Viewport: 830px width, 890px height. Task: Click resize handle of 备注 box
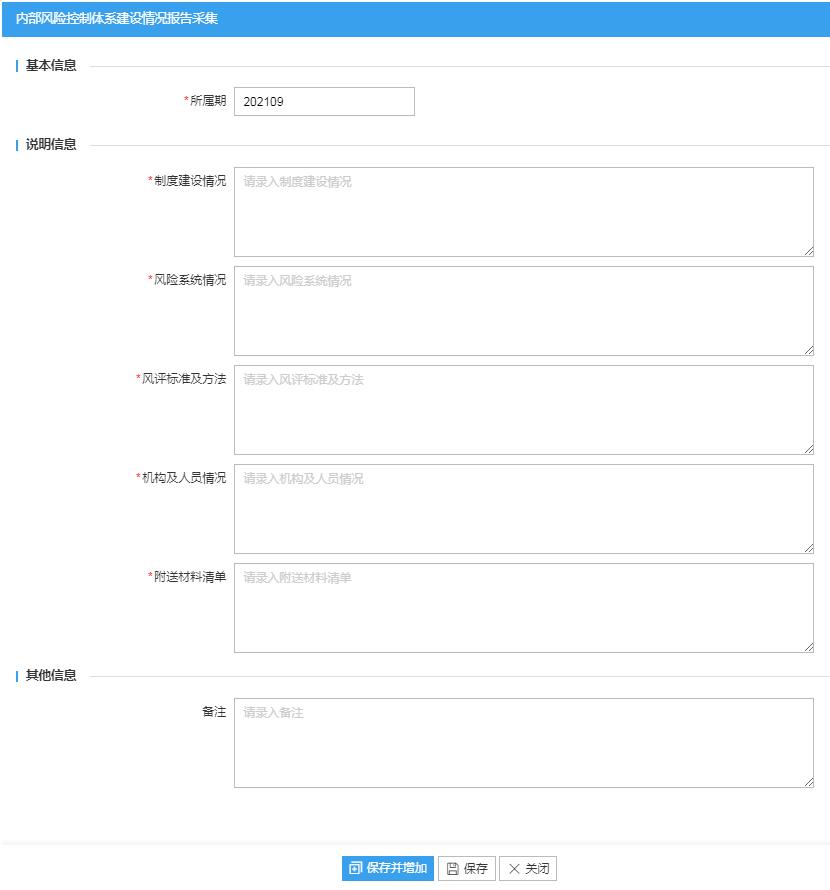pos(809,783)
